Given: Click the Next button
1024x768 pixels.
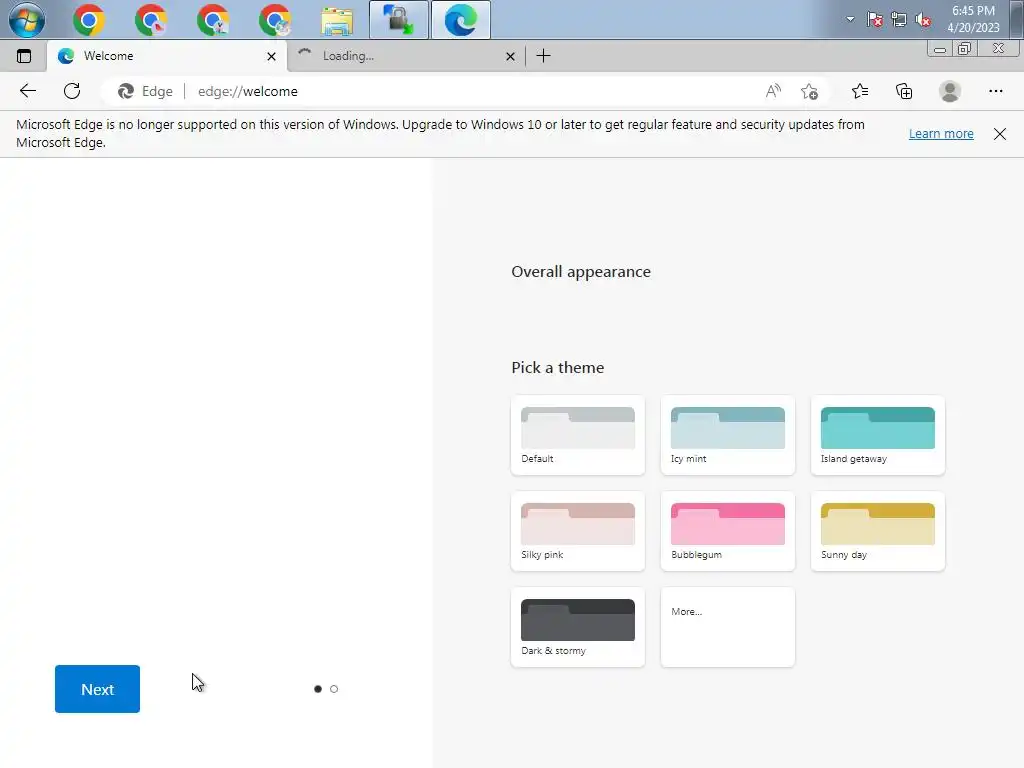Looking at the screenshot, I should coord(97,689).
